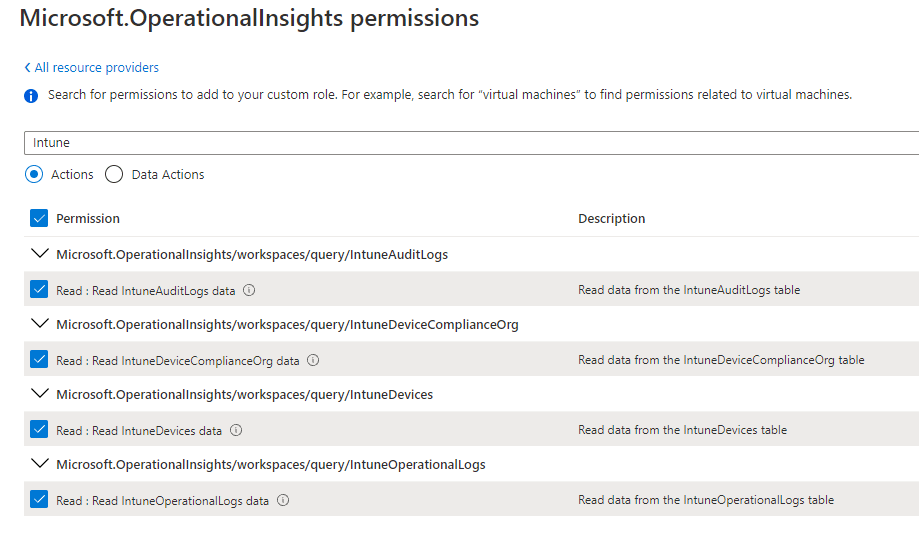Click the info icon beside Read IntuneAuditLogs data

pyautogui.click(x=249, y=290)
